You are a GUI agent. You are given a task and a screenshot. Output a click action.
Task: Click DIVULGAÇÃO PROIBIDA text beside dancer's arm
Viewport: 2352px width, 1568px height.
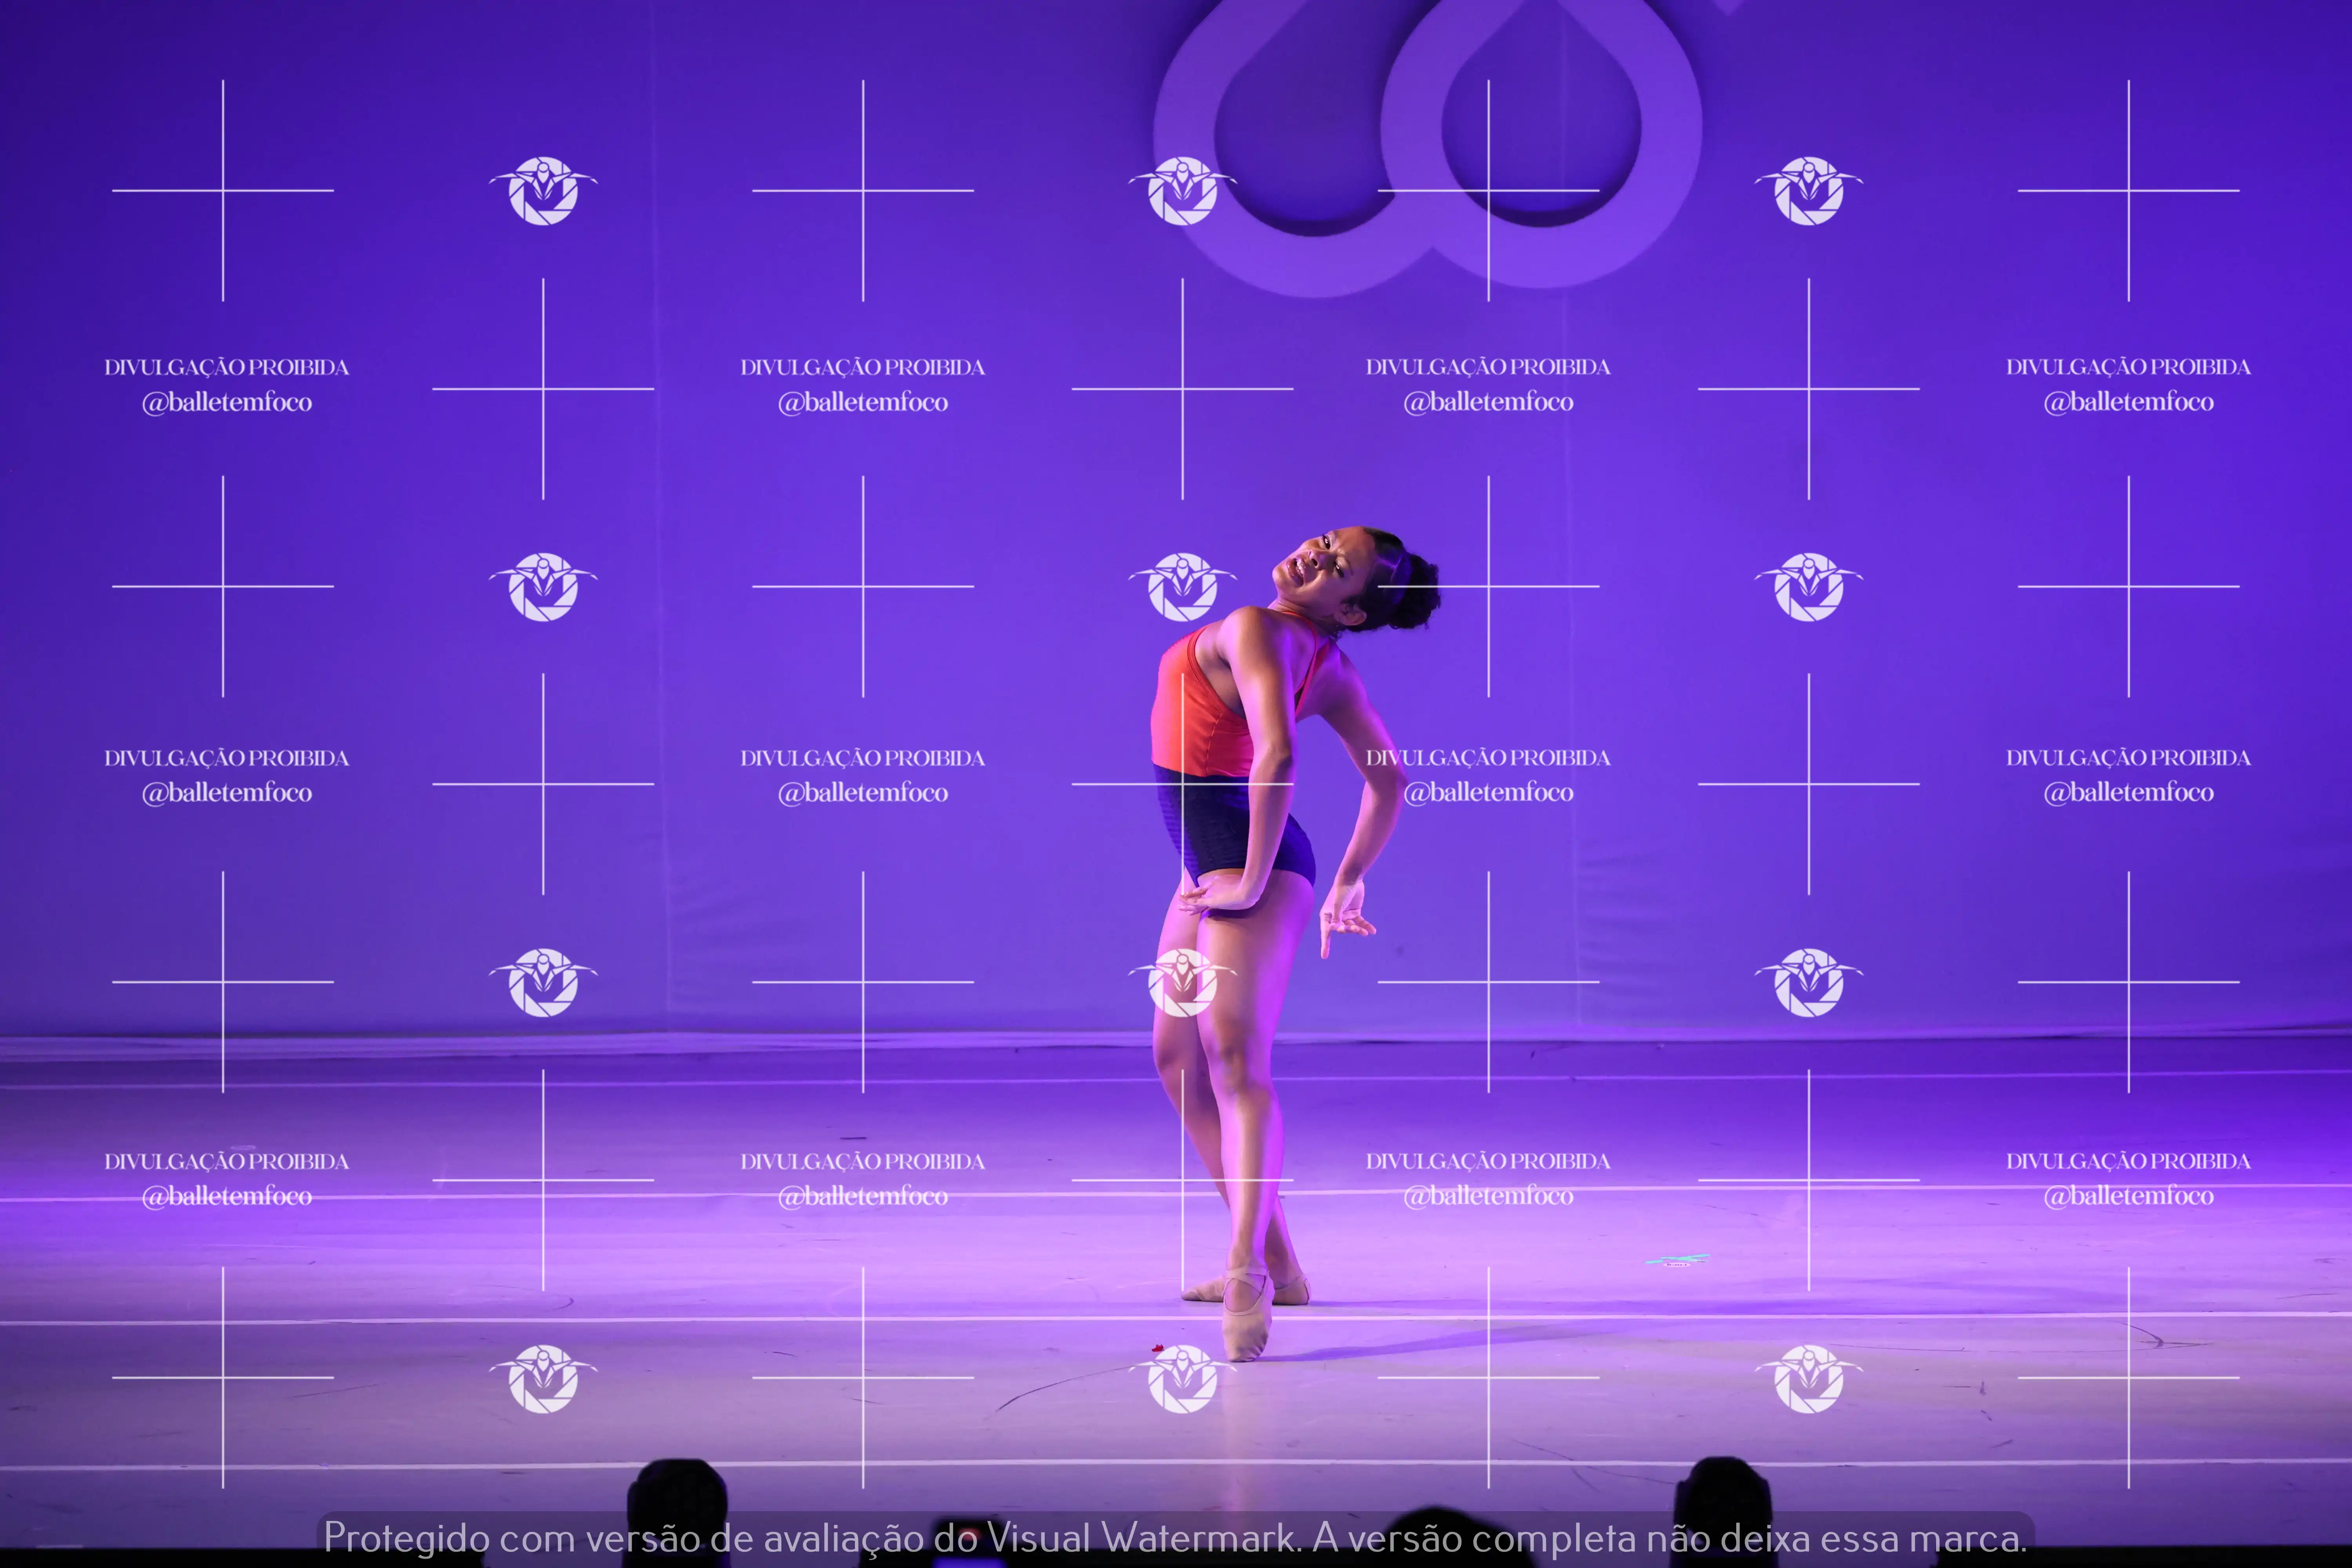(1488, 758)
